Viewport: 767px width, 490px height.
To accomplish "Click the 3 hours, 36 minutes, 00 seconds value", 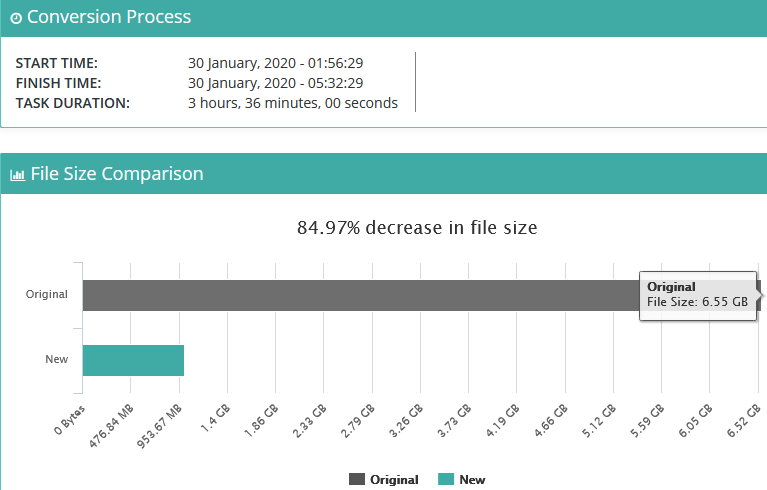I will coord(293,103).
